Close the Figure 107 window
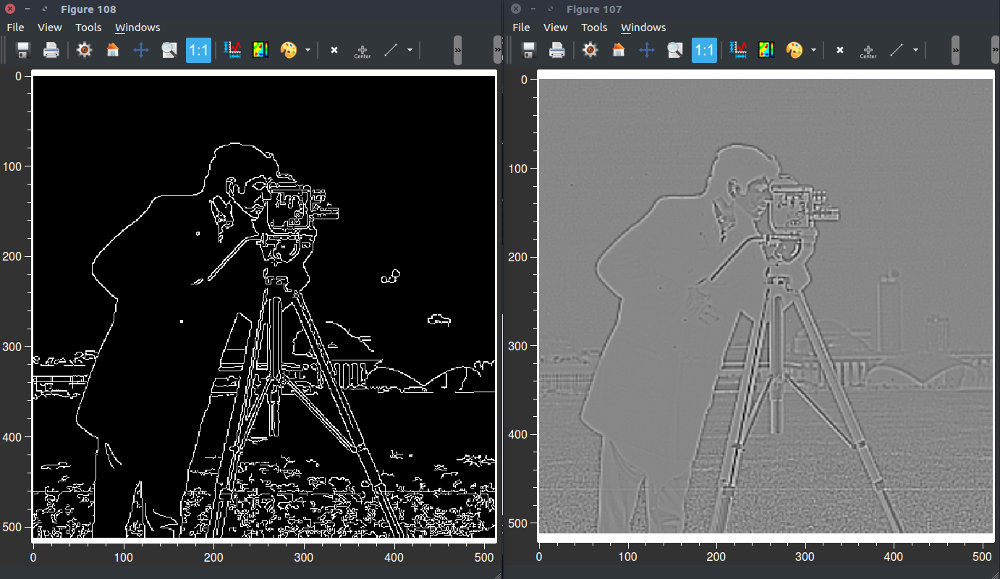The width and height of the screenshot is (1000, 579). [x=516, y=9]
